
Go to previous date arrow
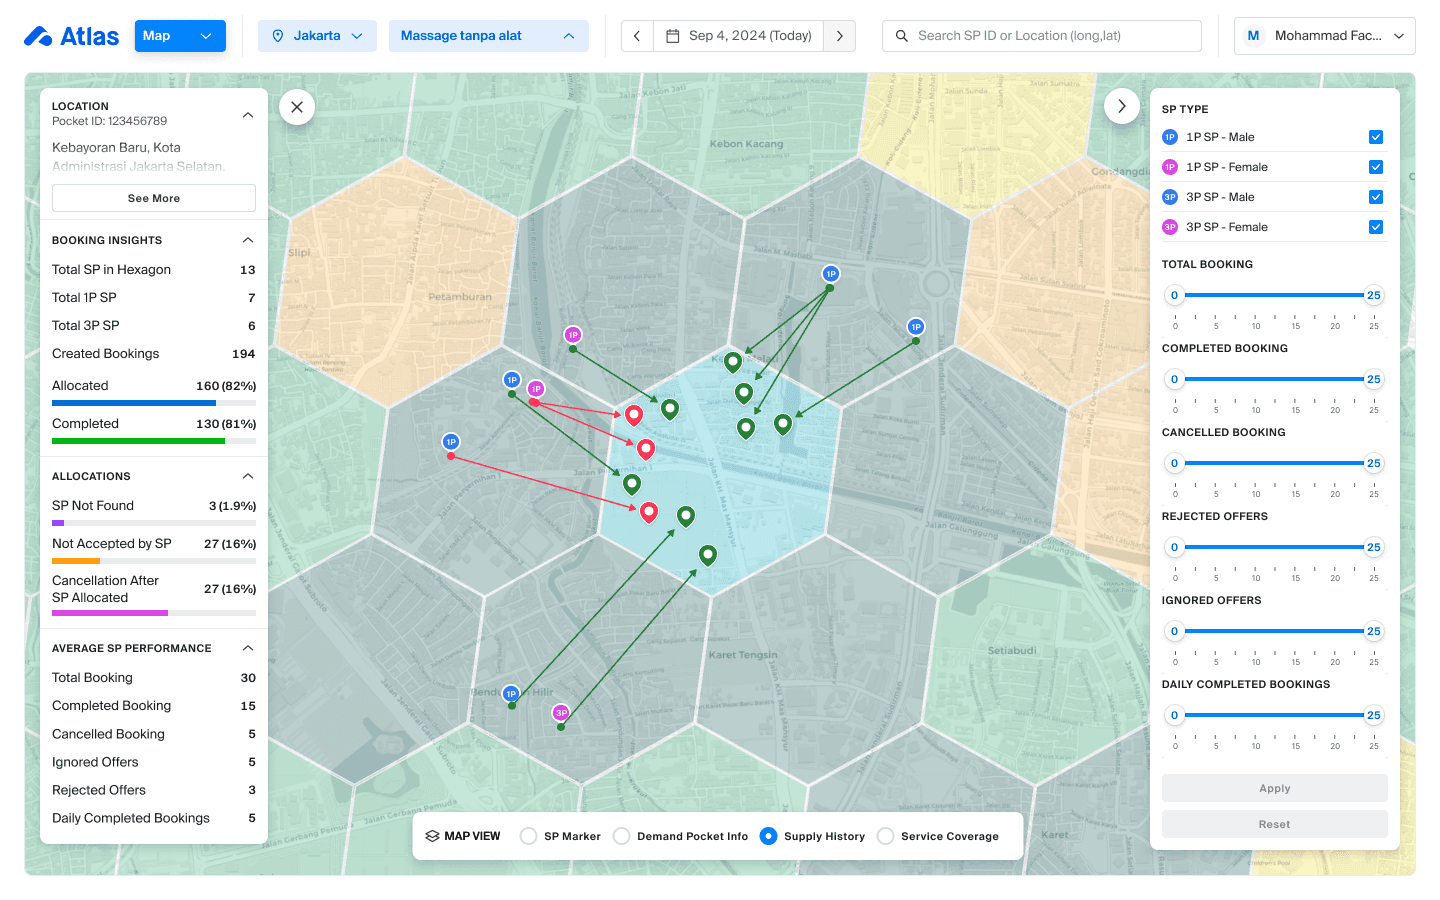click(x=637, y=36)
